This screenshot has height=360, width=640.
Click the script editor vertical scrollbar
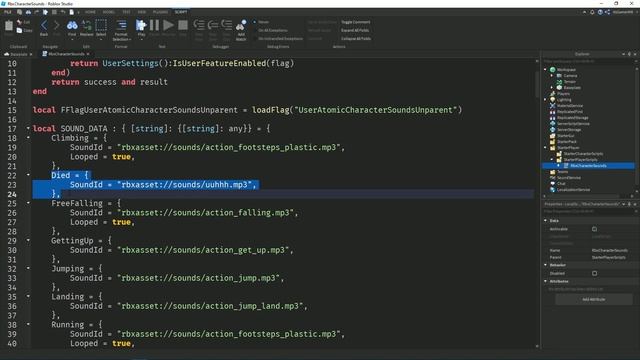[537, 84]
